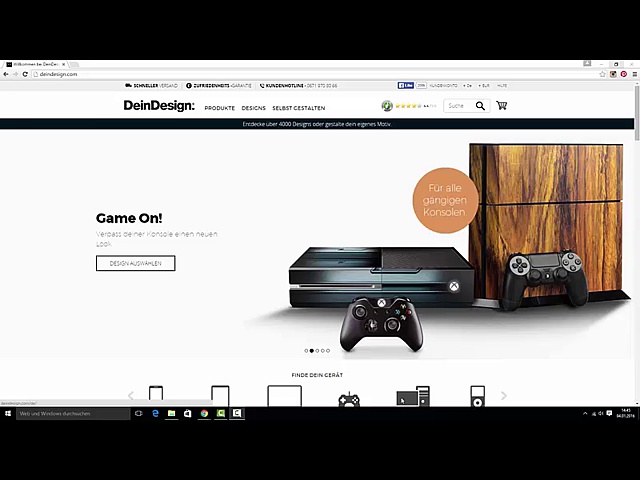Click the Facebook Like button
The width and height of the screenshot is (640, 480).
(407, 86)
